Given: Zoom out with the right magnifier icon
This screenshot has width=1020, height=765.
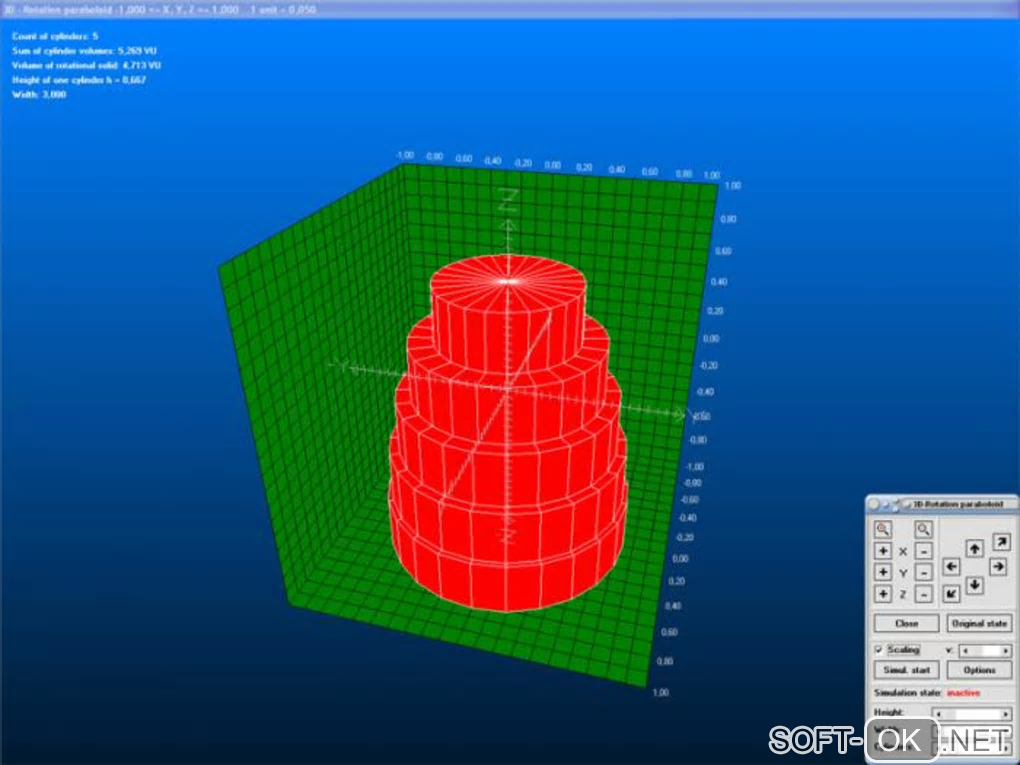Looking at the screenshot, I should click(x=923, y=530).
